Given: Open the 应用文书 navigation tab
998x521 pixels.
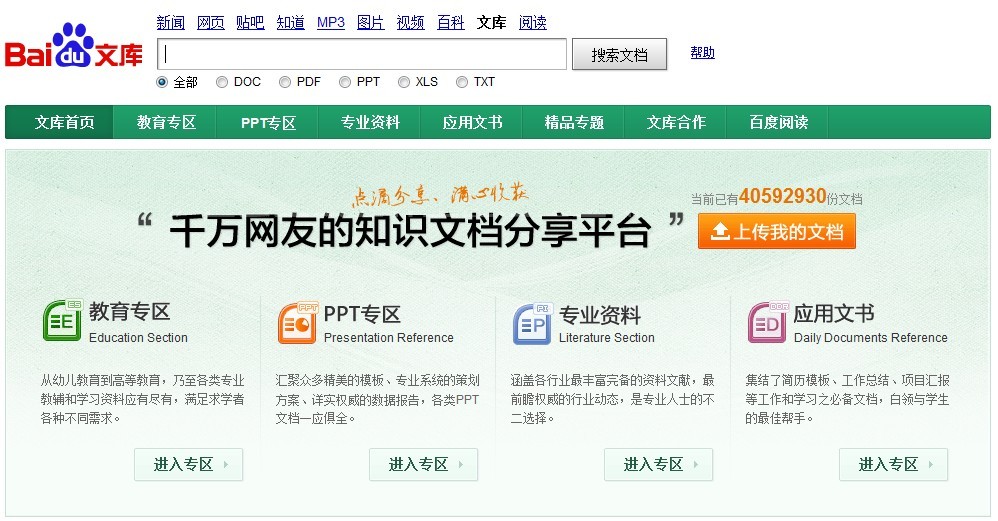Looking at the screenshot, I should point(472,122).
